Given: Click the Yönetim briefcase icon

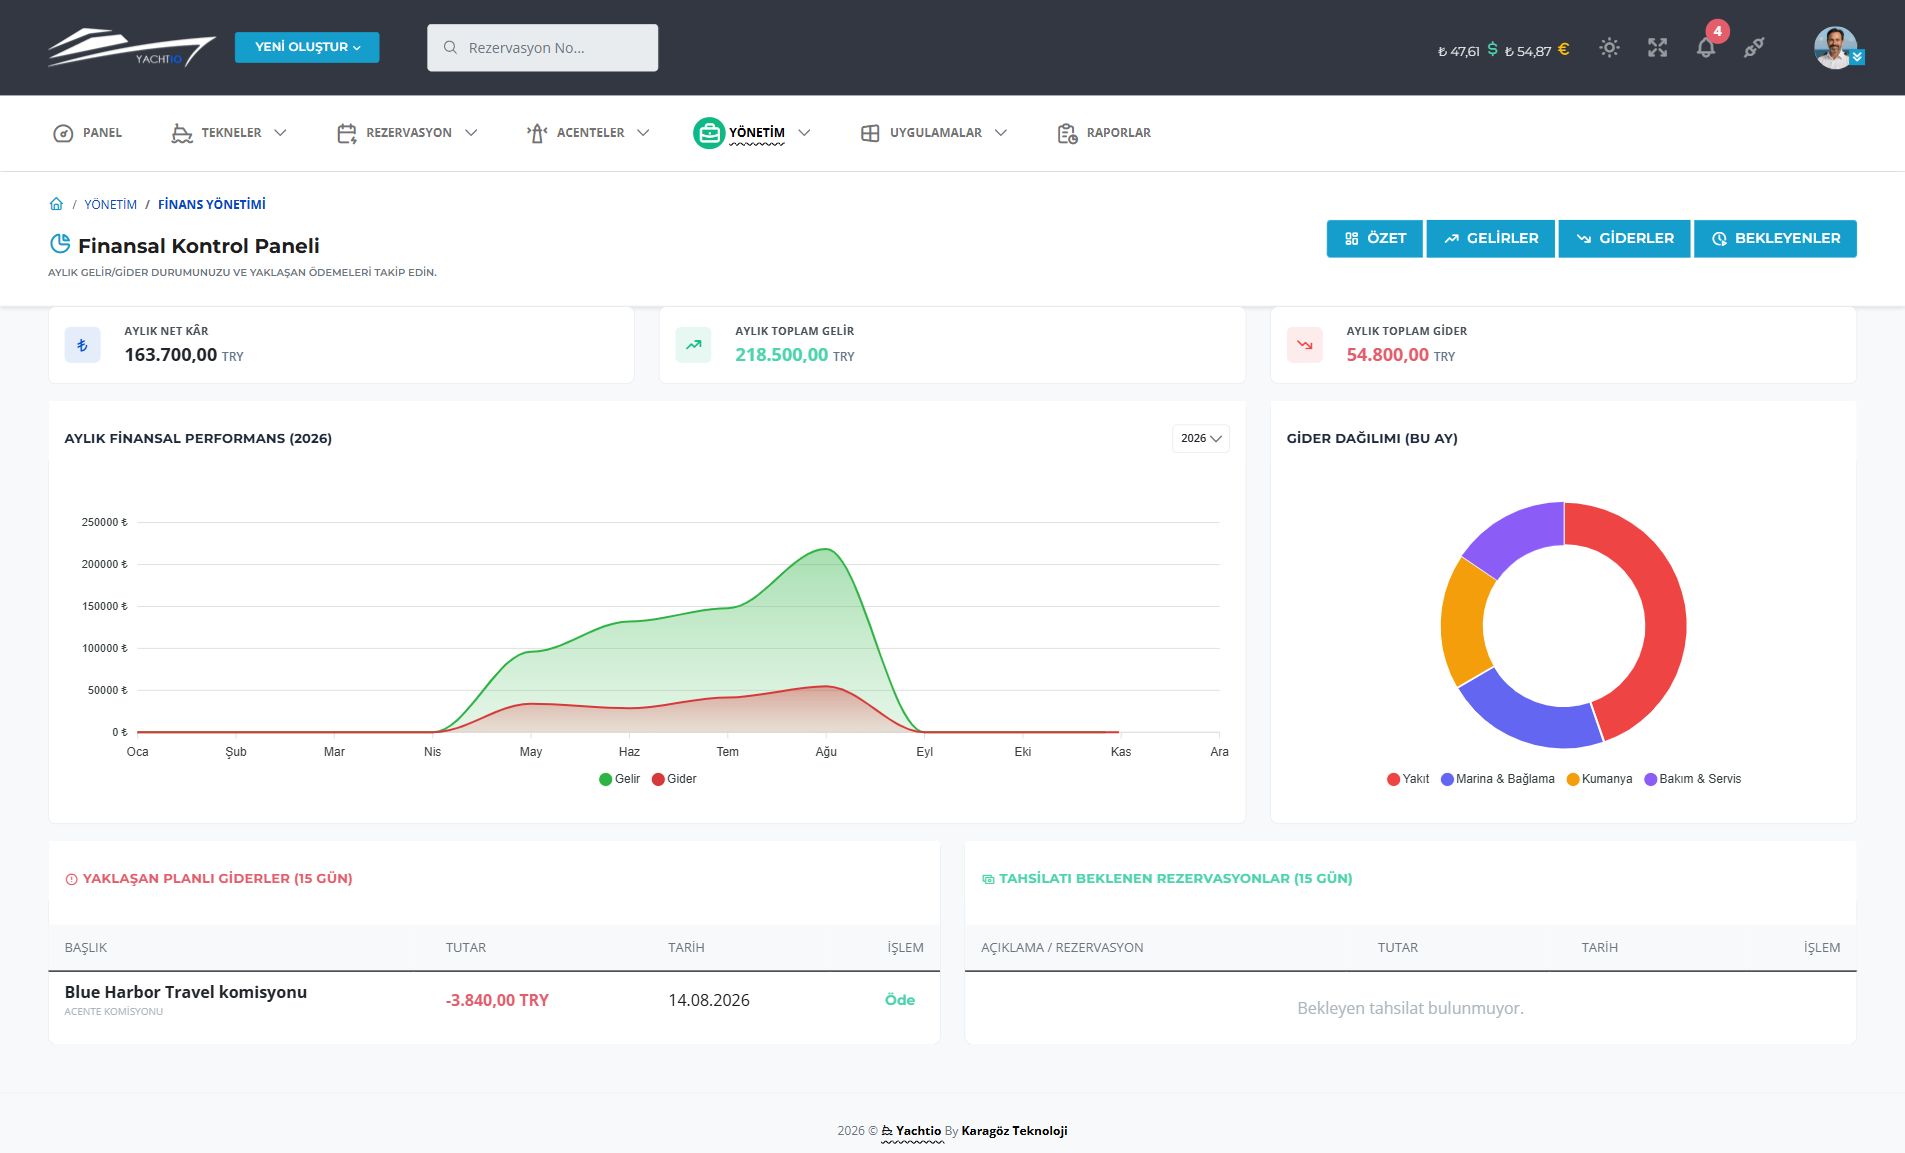Looking at the screenshot, I should tap(708, 133).
